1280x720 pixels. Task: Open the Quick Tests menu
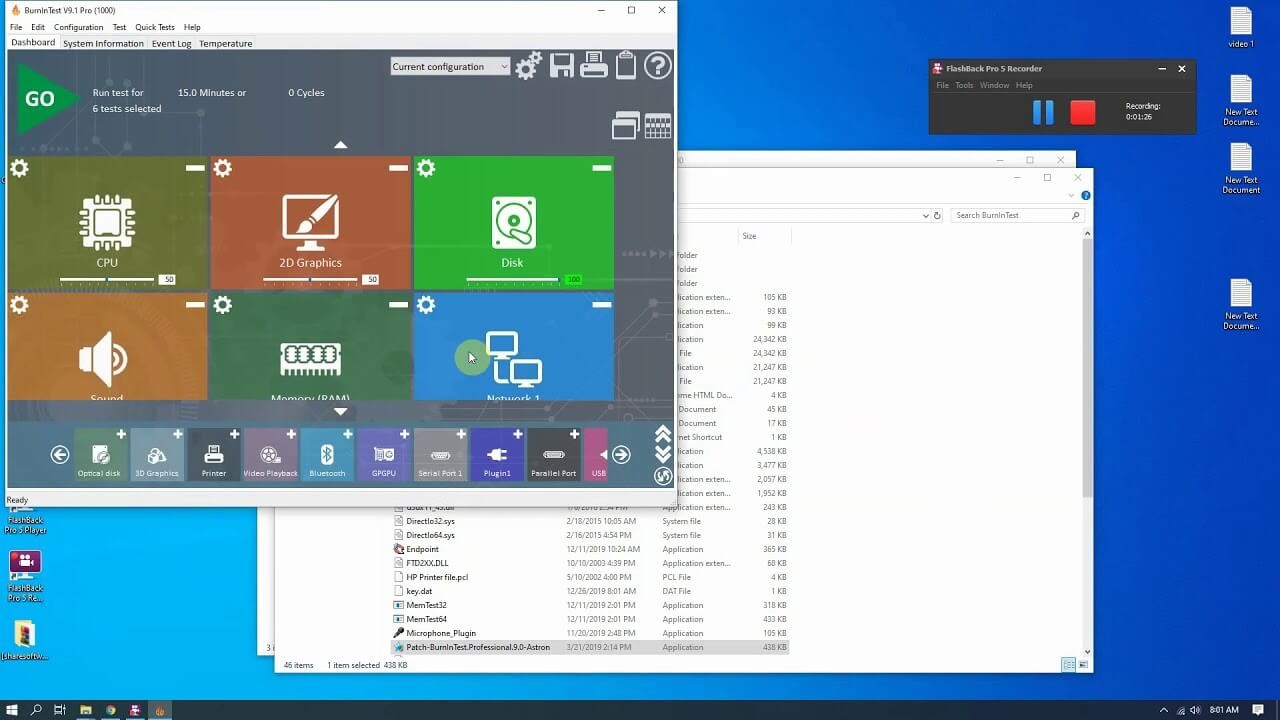click(156, 27)
